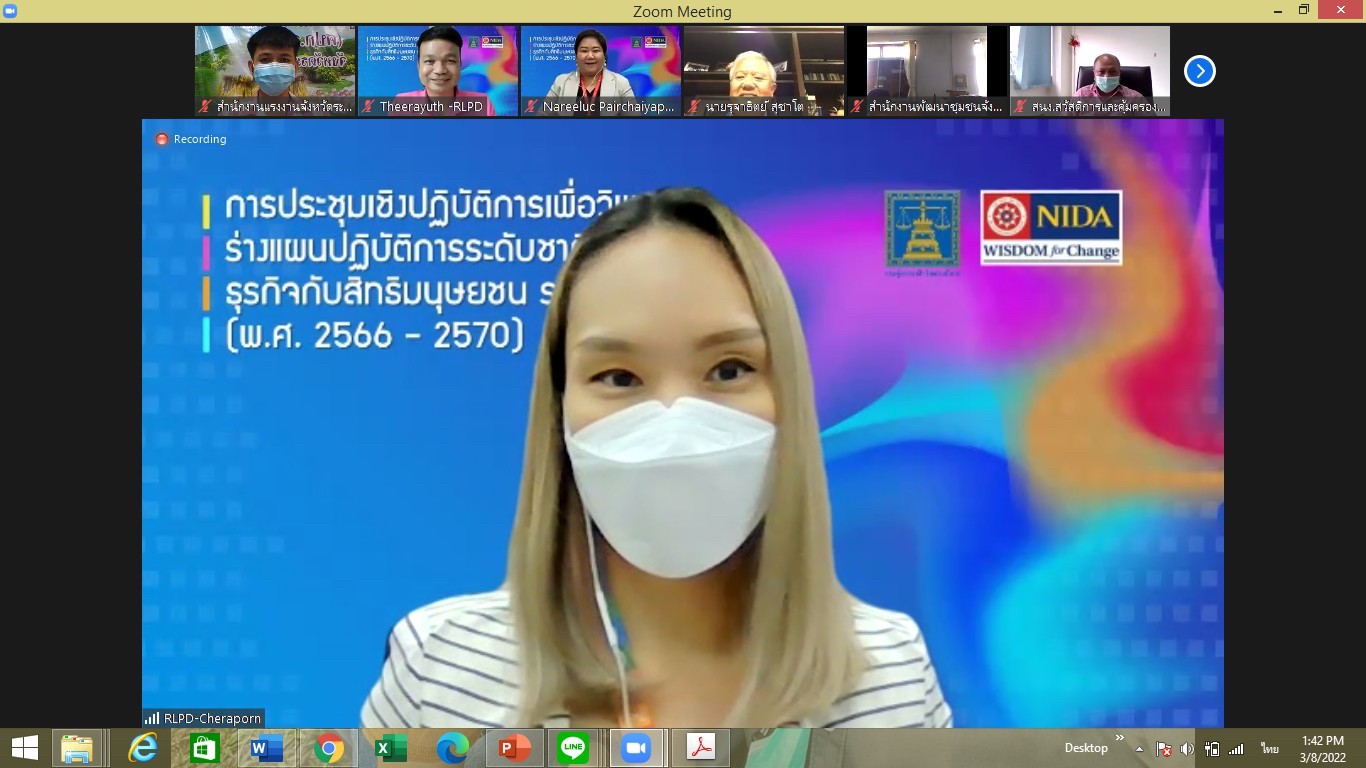Open Zoom from the taskbar
This screenshot has height=768, width=1366.
point(635,748)
